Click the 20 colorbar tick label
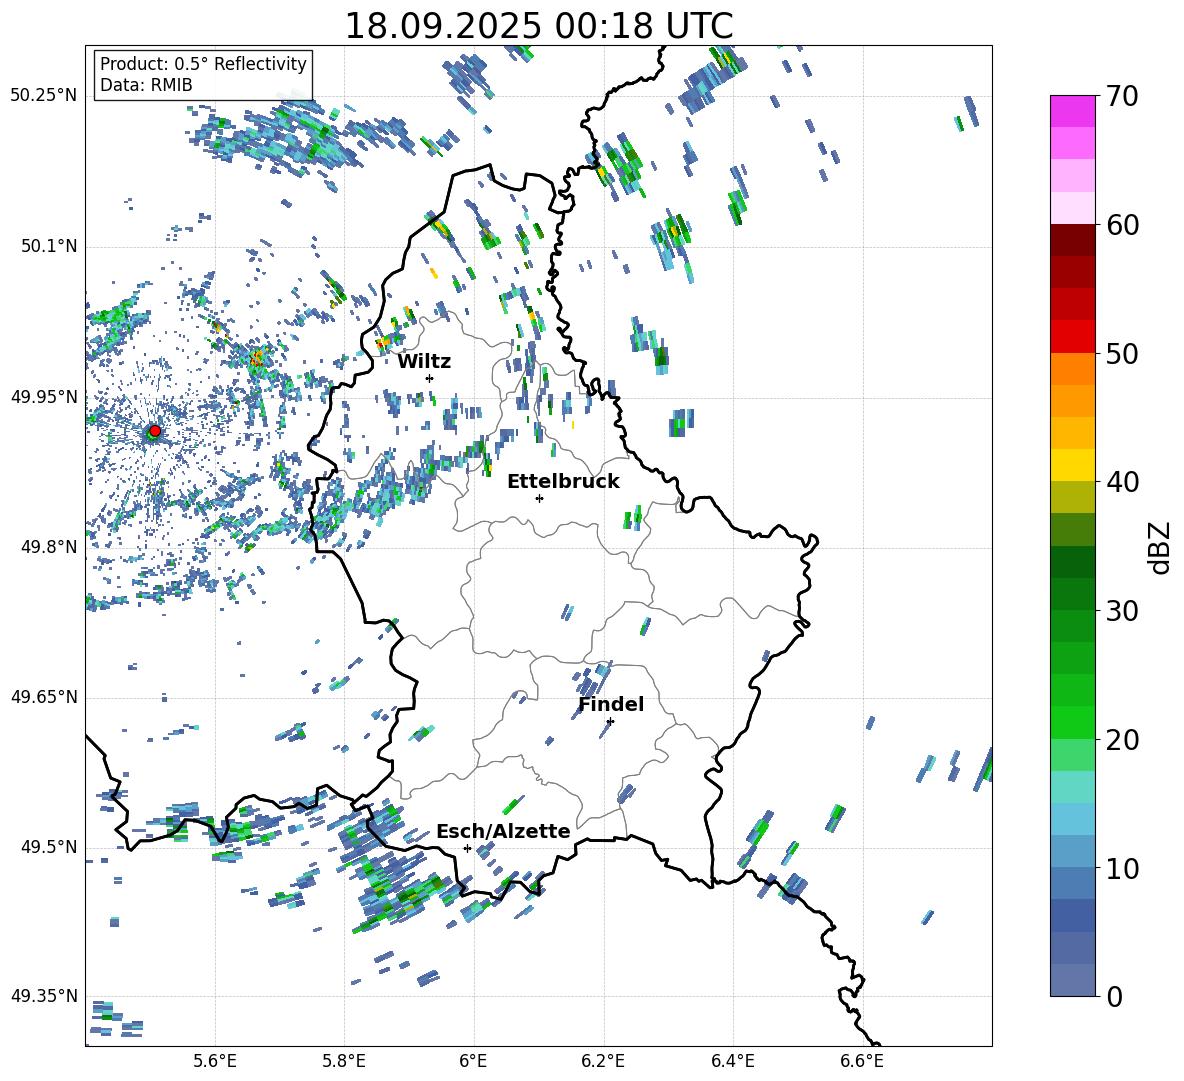The height and width of the screenshot is (1081, 1184). (x=1122, y=739)
